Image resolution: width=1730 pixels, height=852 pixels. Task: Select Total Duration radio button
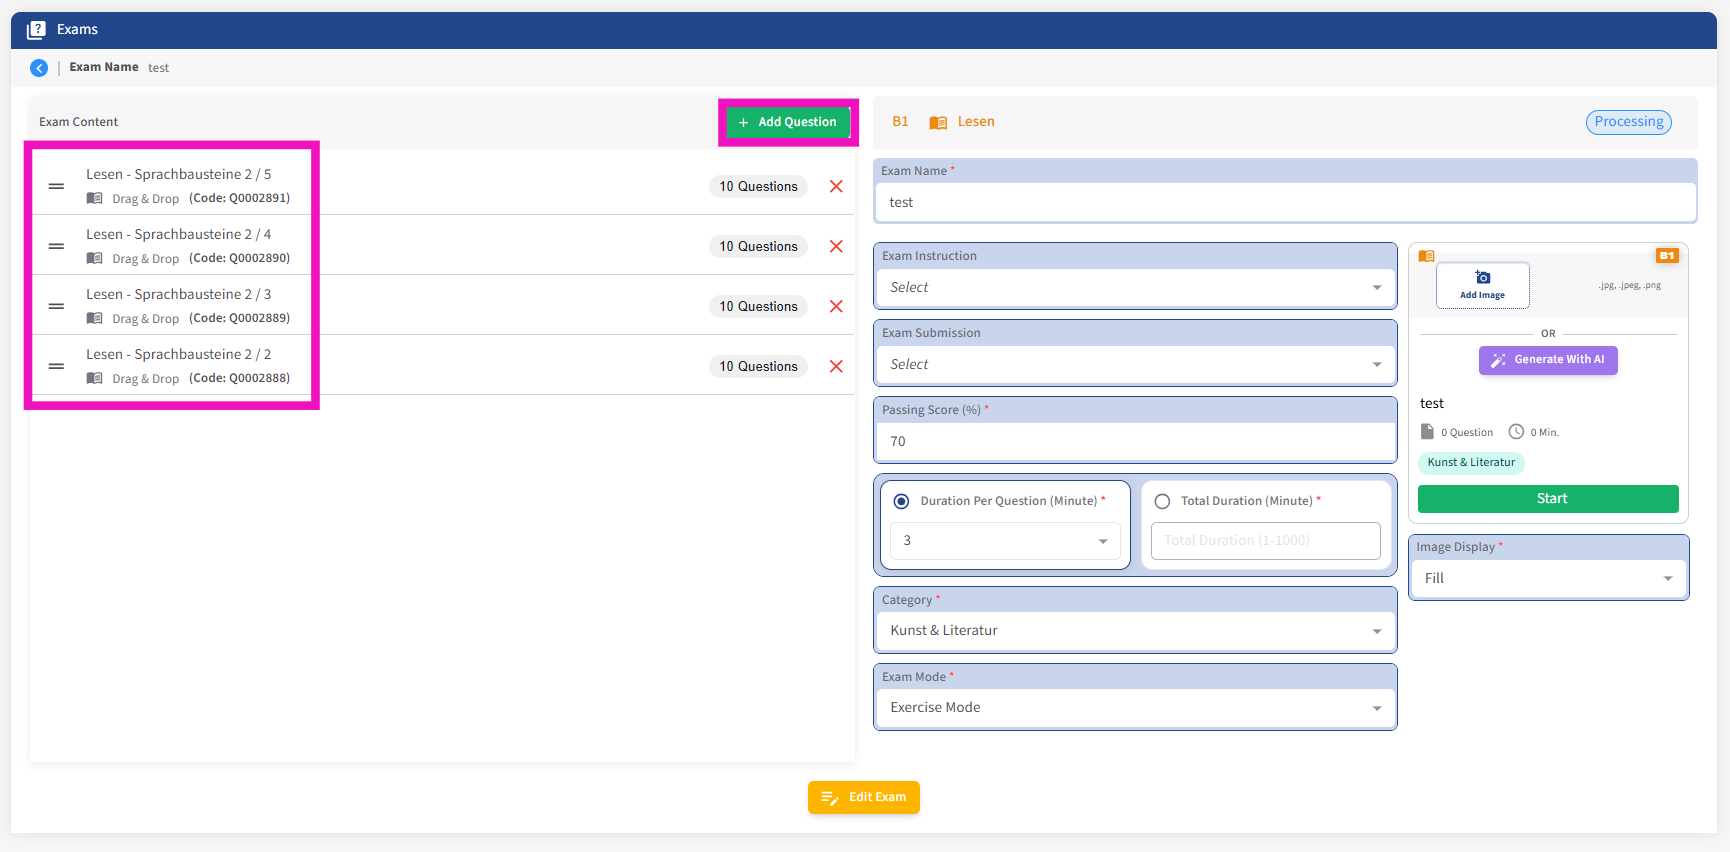coord(1162,501)
